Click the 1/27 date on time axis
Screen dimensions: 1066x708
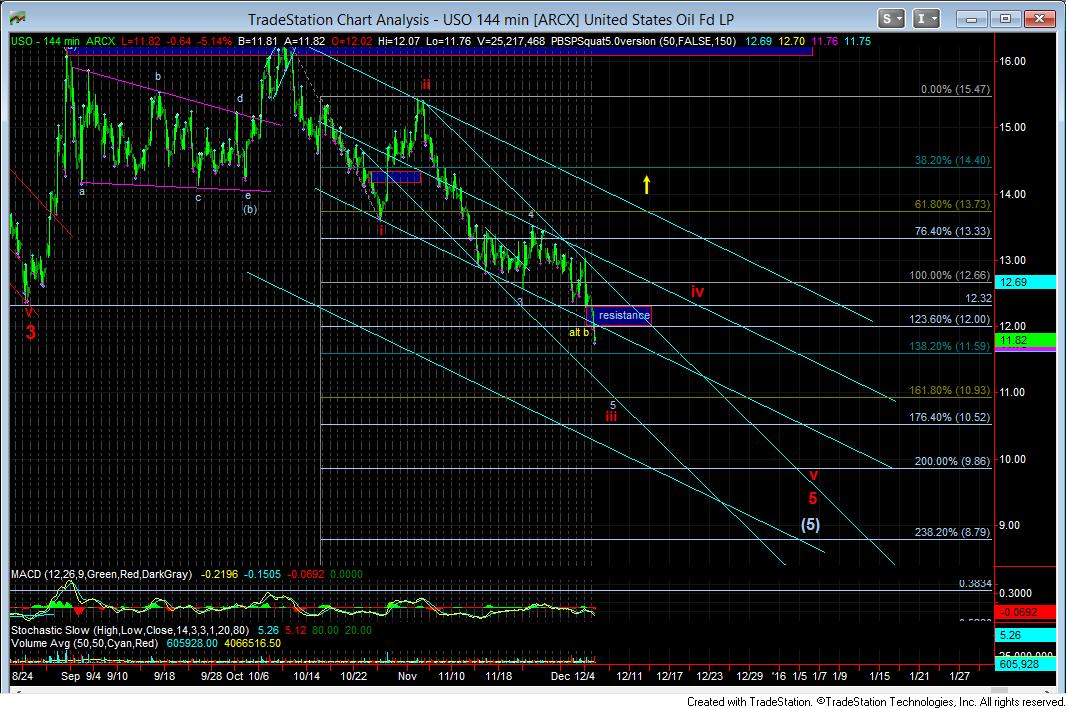point(959,676)
